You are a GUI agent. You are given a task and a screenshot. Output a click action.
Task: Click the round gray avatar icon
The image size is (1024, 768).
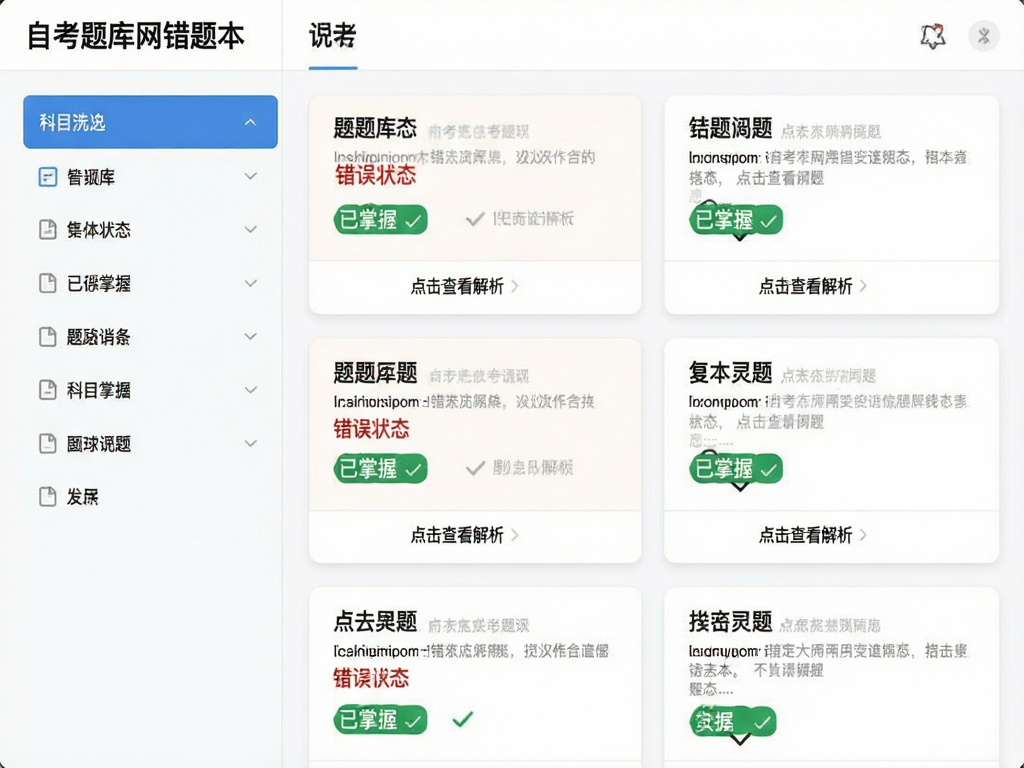984,37
